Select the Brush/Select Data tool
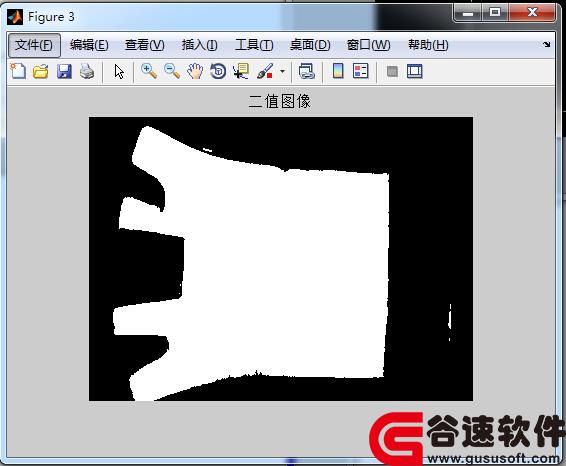Image resolution: width=566 pixels, height=466 pixels. pyautogui.click(x=265, y=71)
